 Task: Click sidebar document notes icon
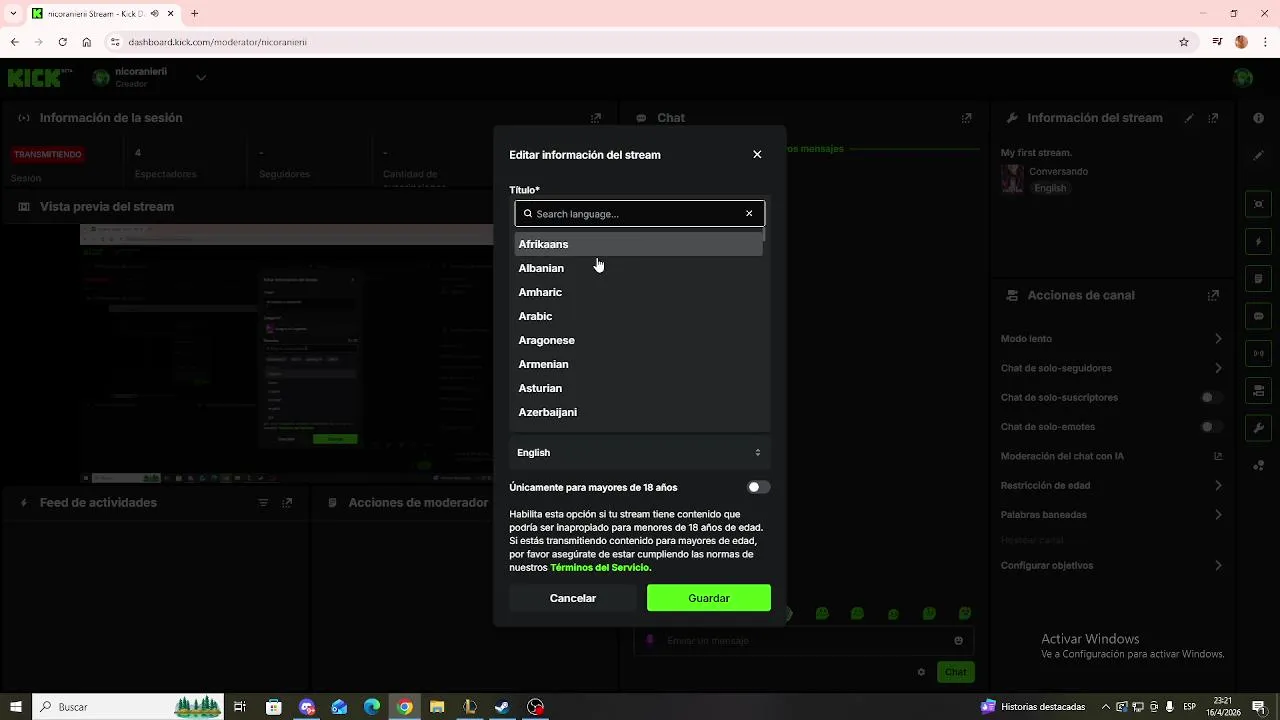pos(1259,279)
